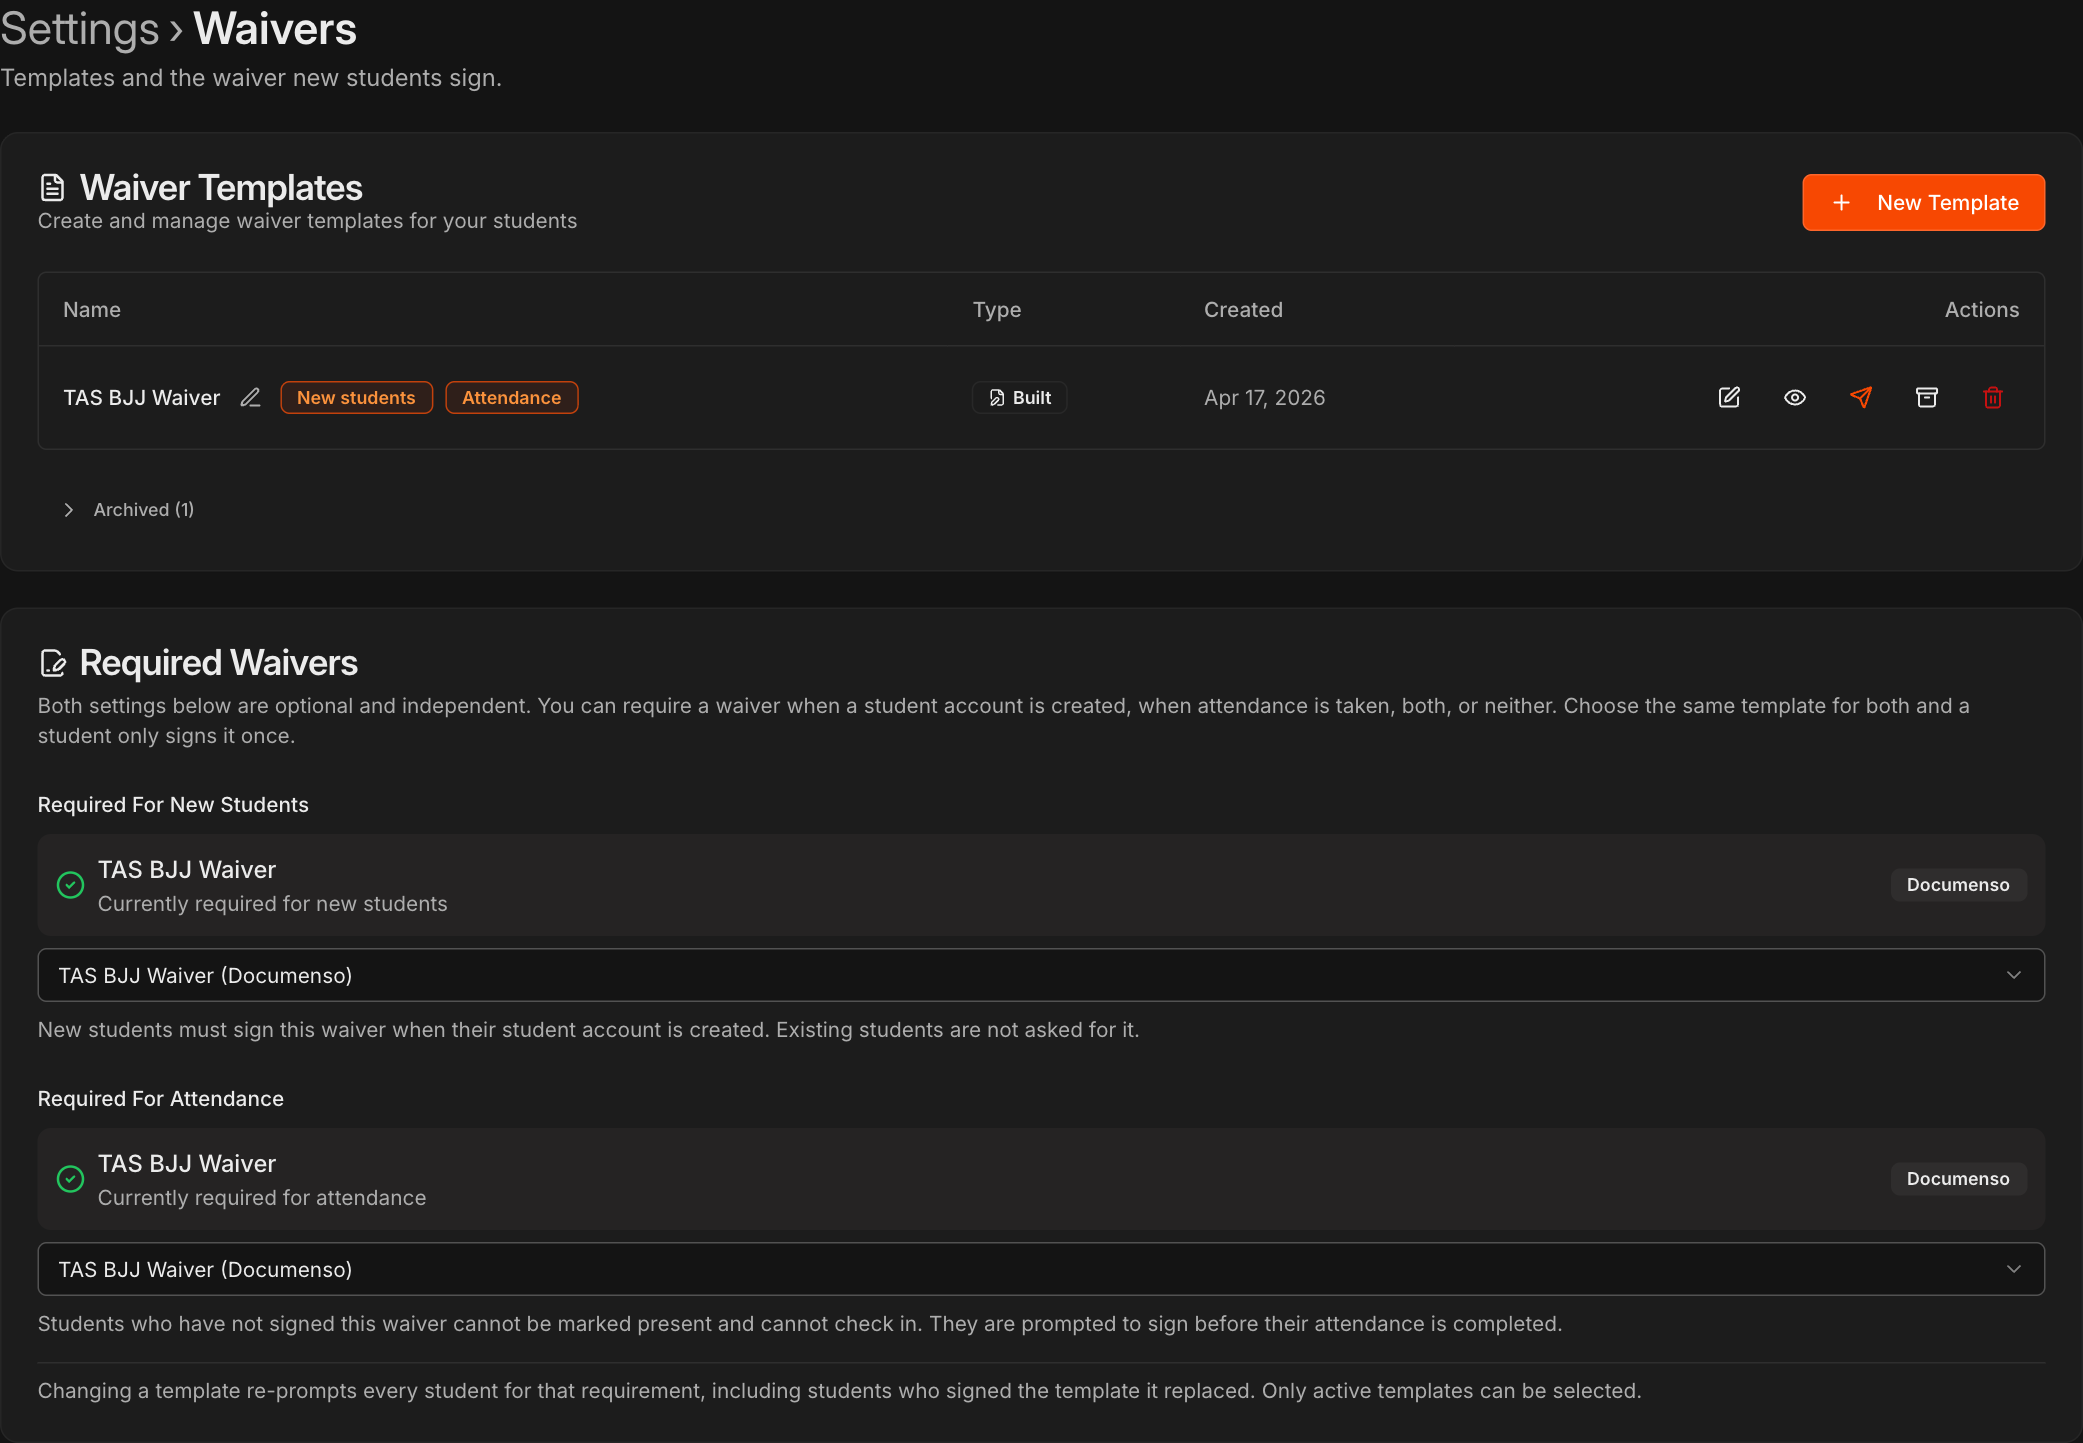Click the Type column header
The width and height of the screenshot is (2083, 1443).
click(x=997, y=310)
